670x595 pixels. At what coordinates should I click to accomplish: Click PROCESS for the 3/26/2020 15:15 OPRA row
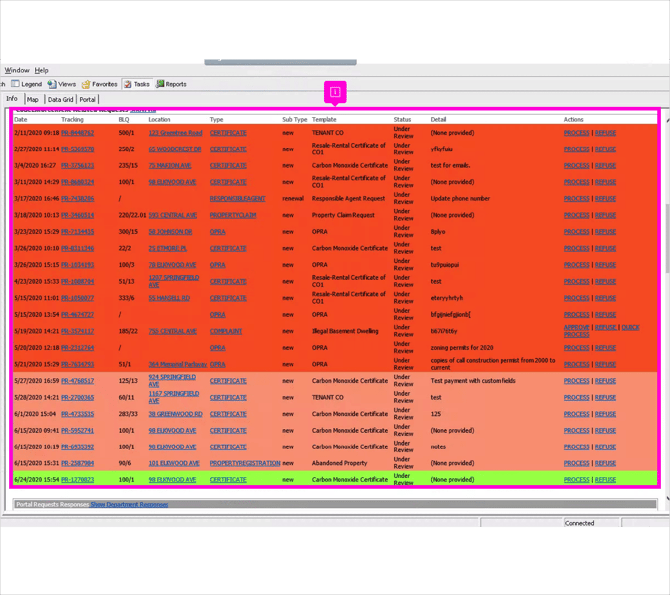pyautogui.click(x=576, y=265)
